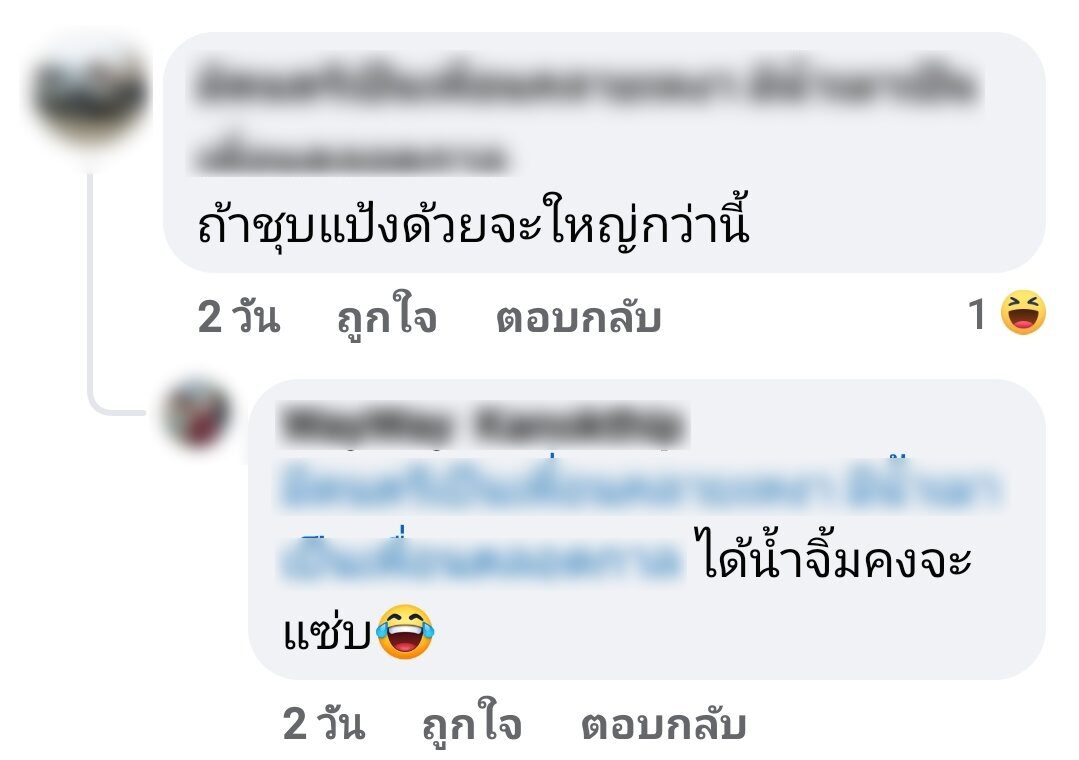This screenshot has width=1079, height=760.
Task: Open the blue tagged mention in the reply
Action: pos(640,487)
